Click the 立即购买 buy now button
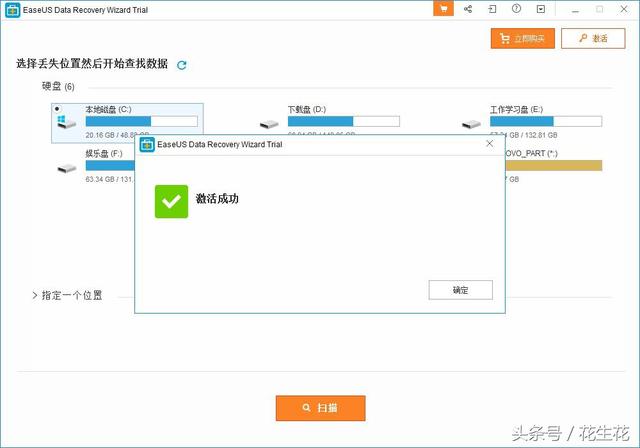This screenshot has width=640, height=448. (x=522, y=38)
